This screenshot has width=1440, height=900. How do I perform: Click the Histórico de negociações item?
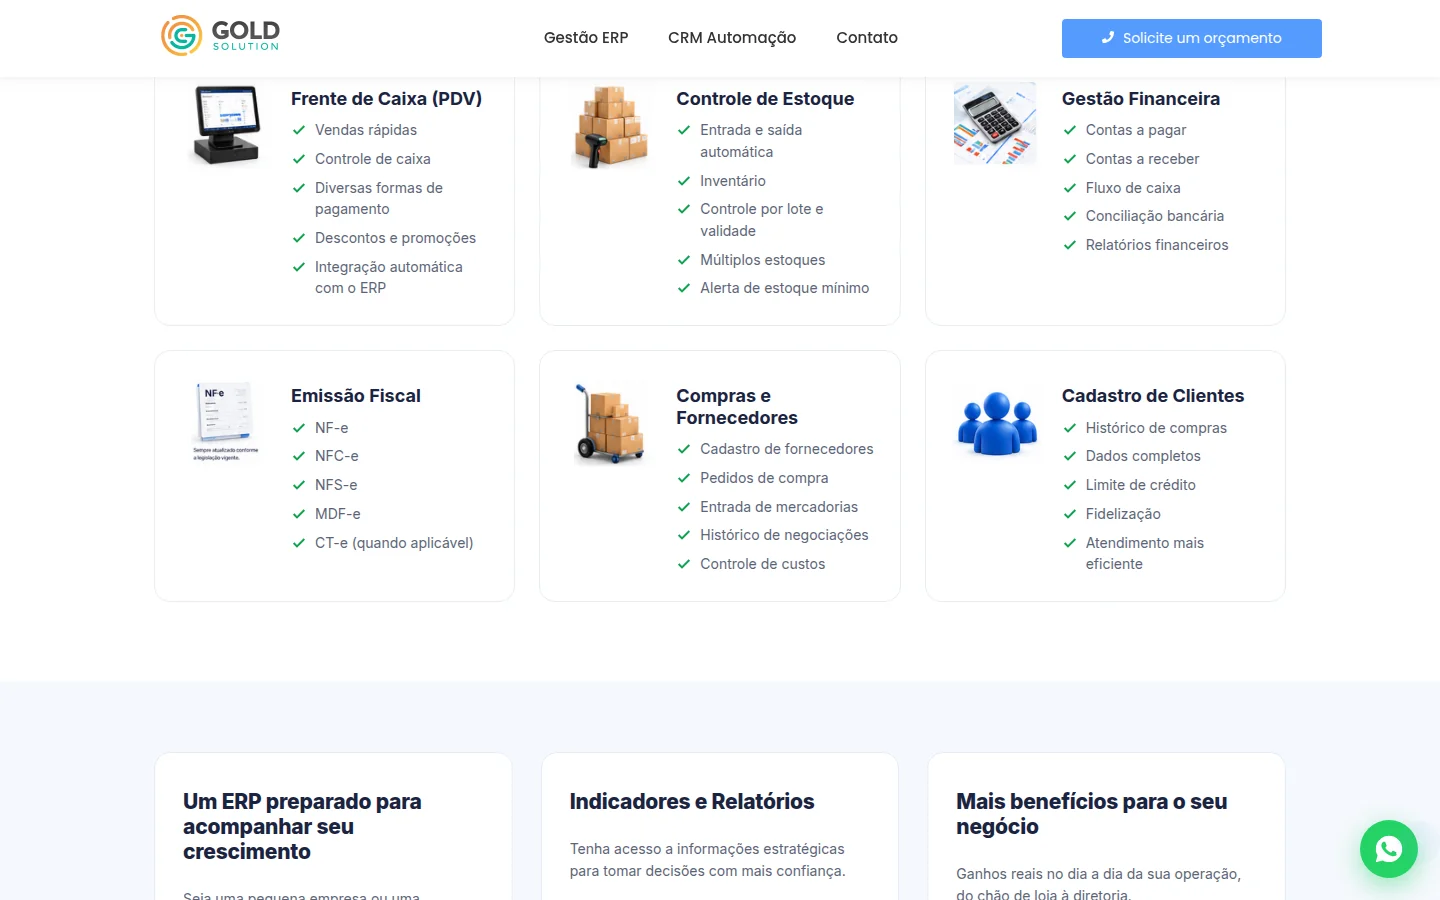(x=784, y=535)
